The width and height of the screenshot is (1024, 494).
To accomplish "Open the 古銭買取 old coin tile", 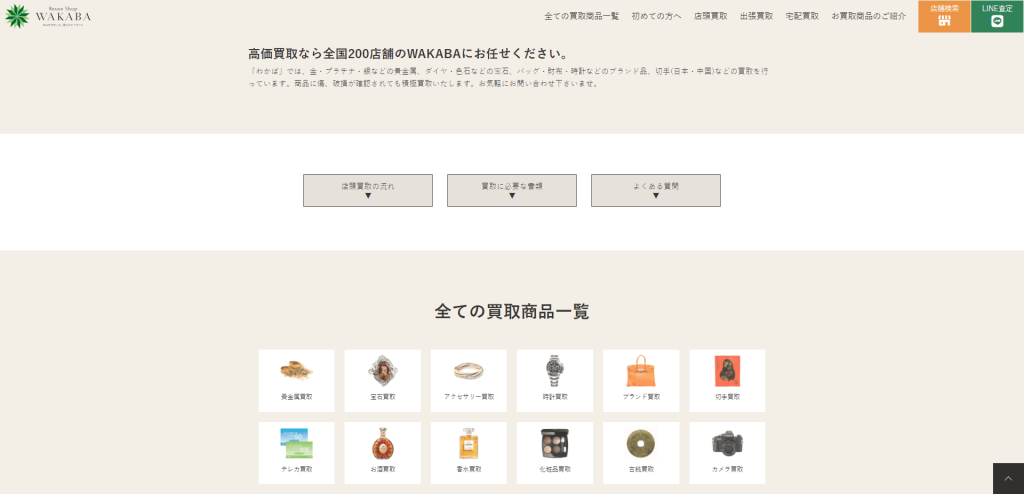I will [x=640, y=452].
